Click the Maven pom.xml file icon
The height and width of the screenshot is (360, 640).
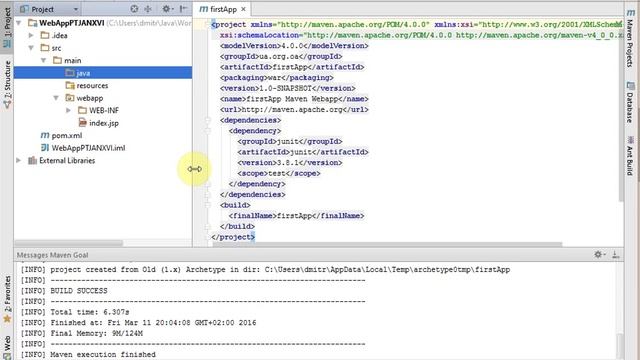44,135
